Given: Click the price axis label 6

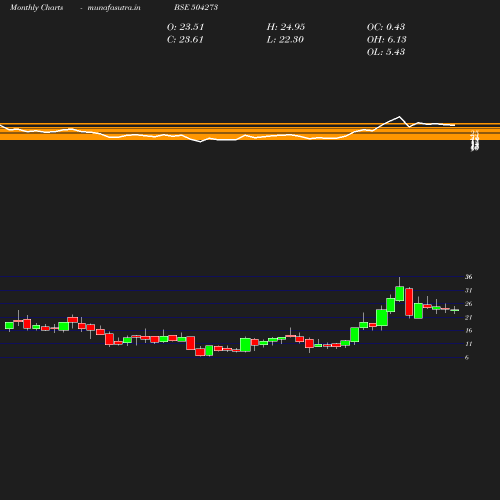Looking at the screenshot, I should [x=467, y=357].
